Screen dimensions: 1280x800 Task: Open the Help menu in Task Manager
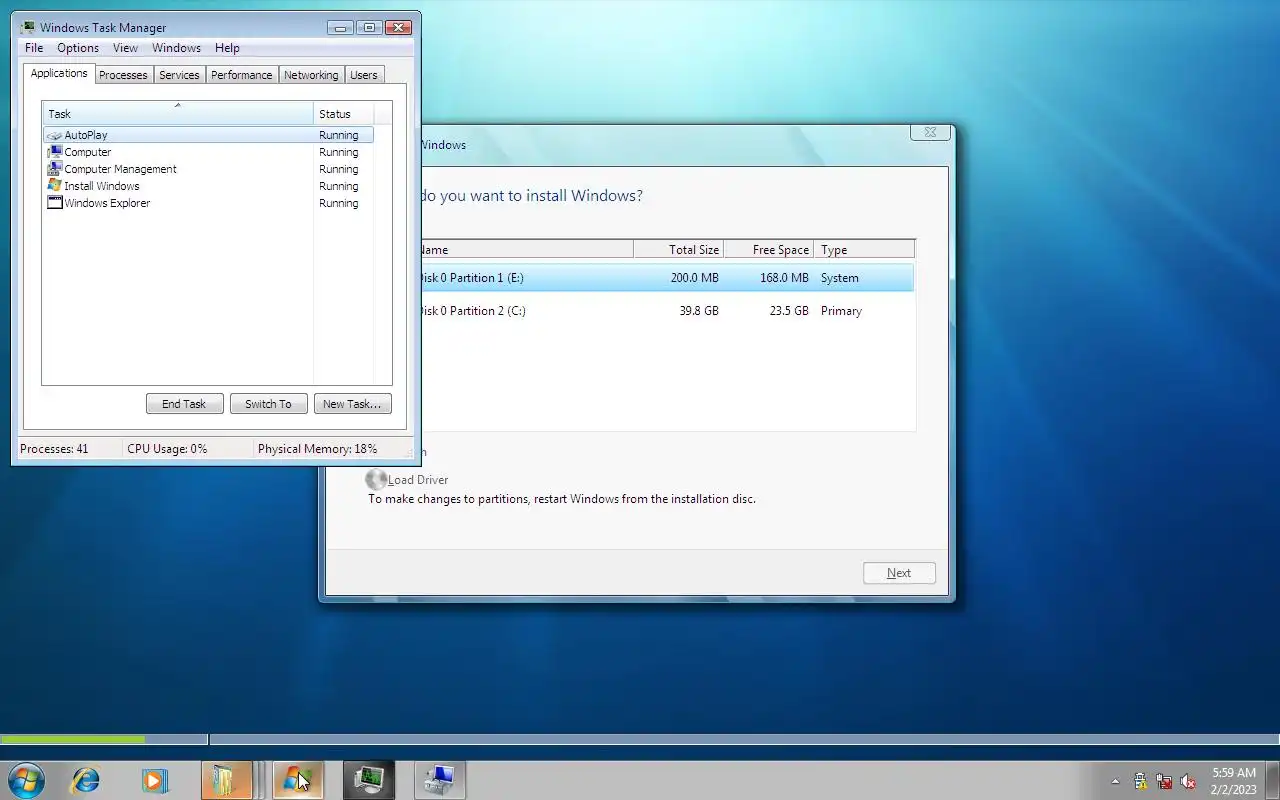(227, 48)
